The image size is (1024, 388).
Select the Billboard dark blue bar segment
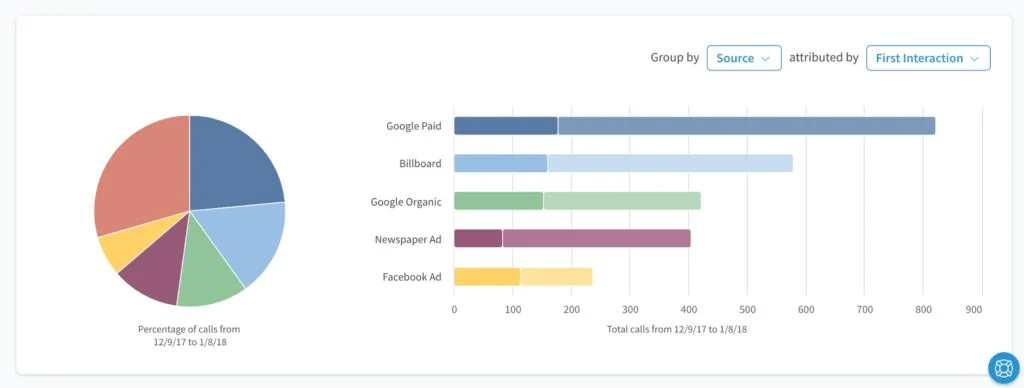point(500,163)
